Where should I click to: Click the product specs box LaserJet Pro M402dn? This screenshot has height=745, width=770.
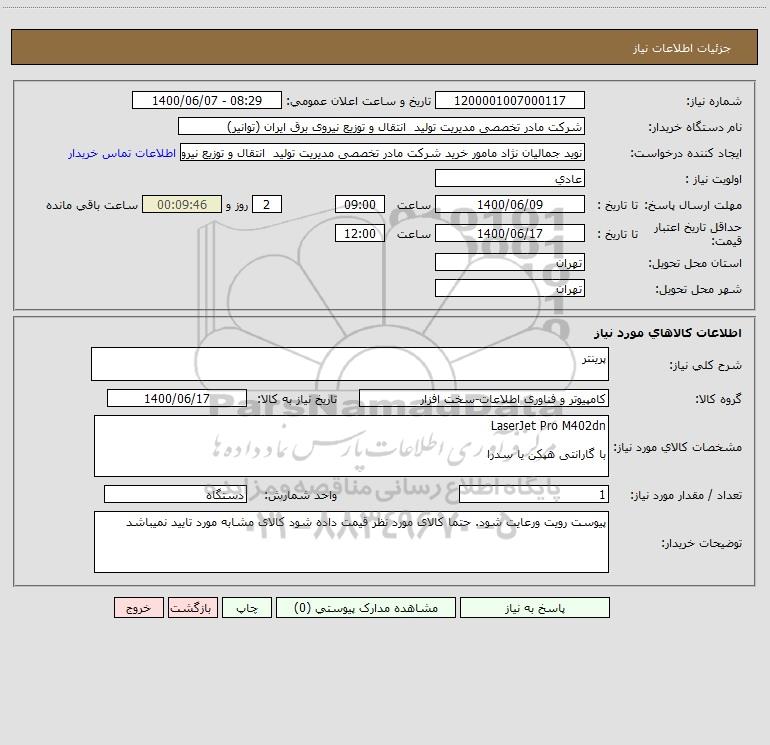pos(351,446)
